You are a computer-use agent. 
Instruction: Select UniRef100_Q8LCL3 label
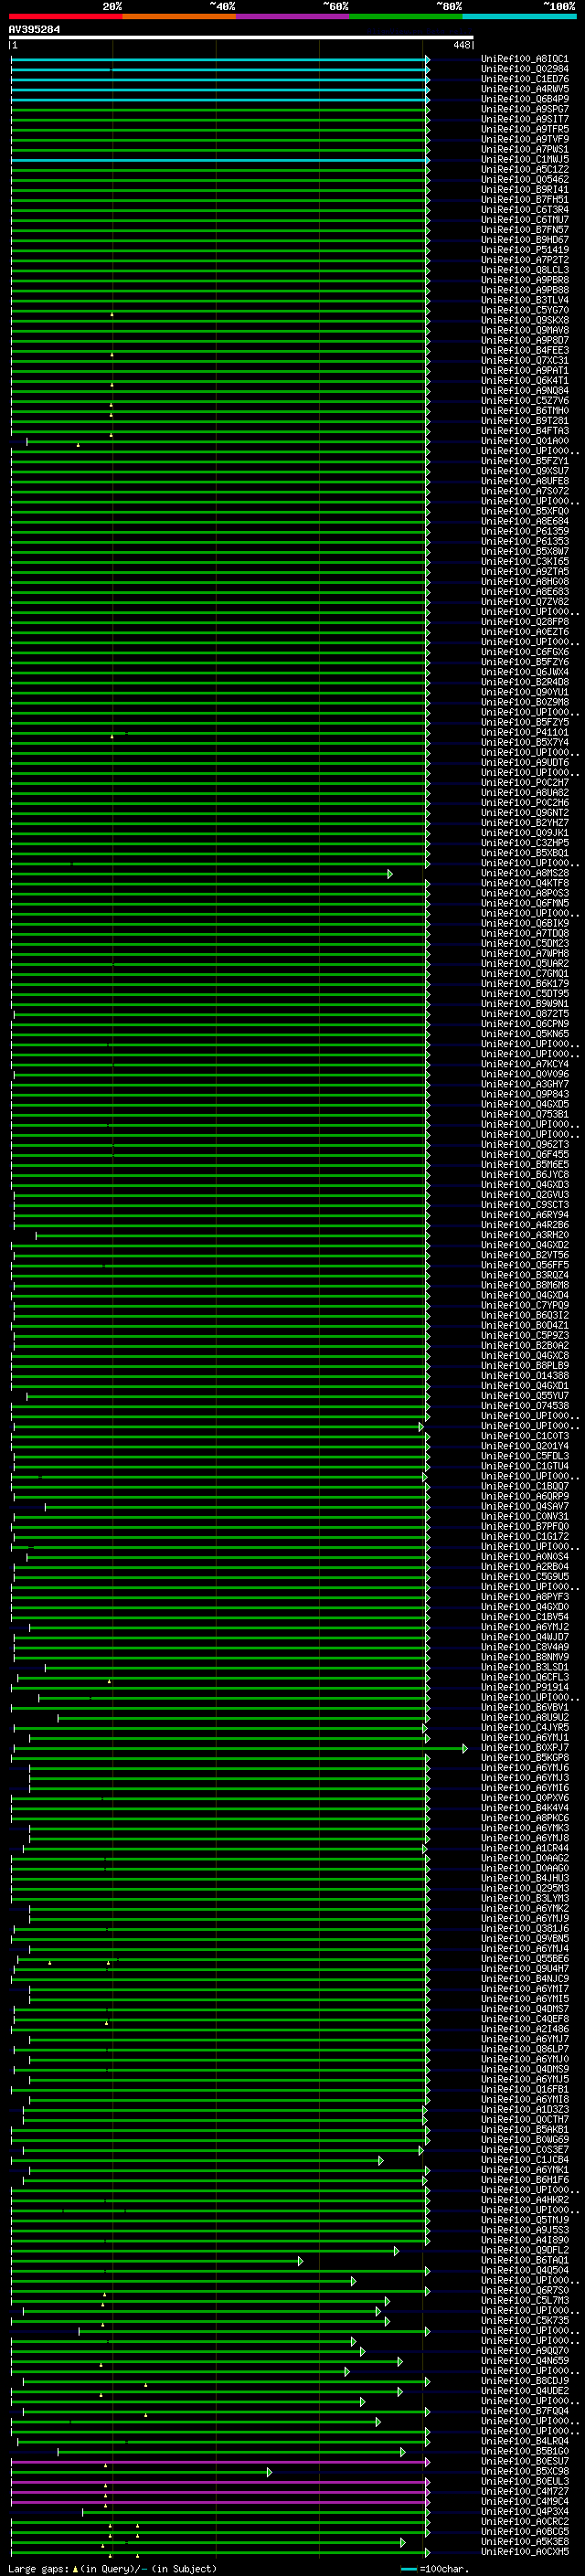pos(524,270)
